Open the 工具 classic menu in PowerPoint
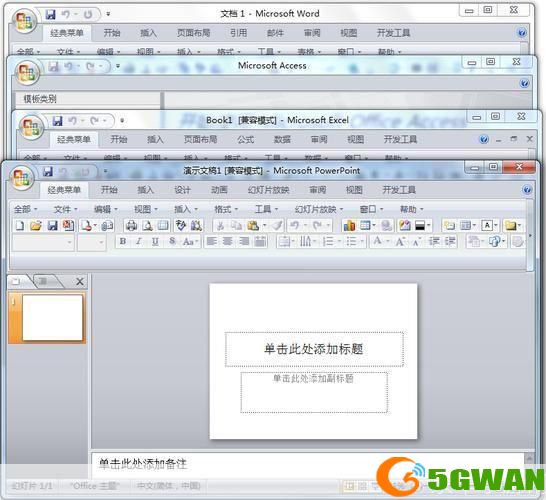546x500 pixels. pyautogui.click(x=266, y=209)
